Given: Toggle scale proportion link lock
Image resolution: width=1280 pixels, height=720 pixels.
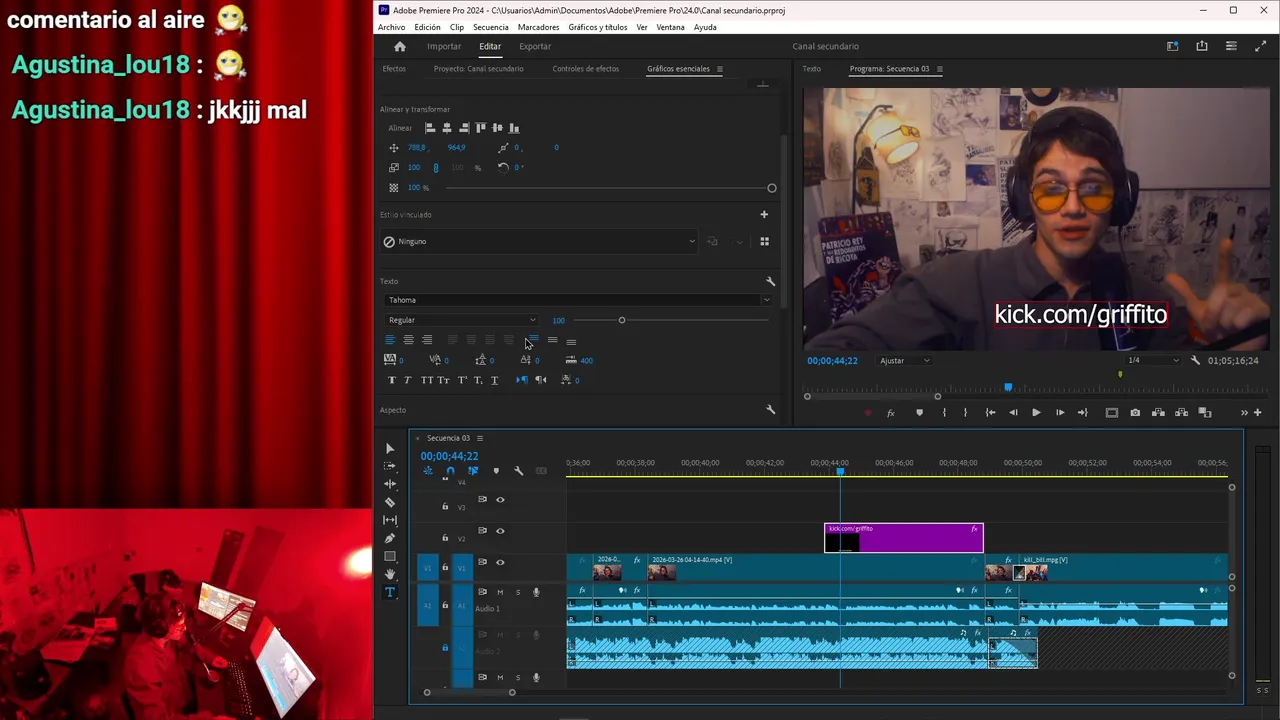Looking at the screenshot, I should 435,168.
